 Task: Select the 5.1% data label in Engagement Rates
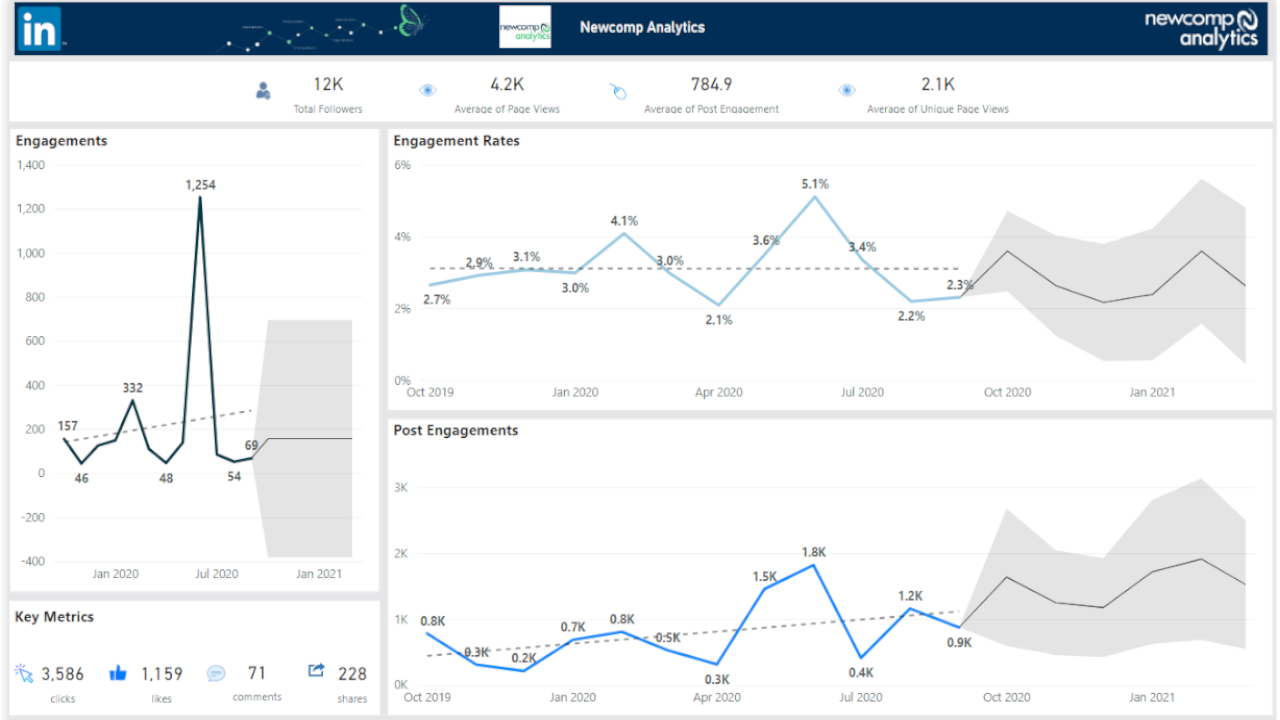tap(814, 184)
